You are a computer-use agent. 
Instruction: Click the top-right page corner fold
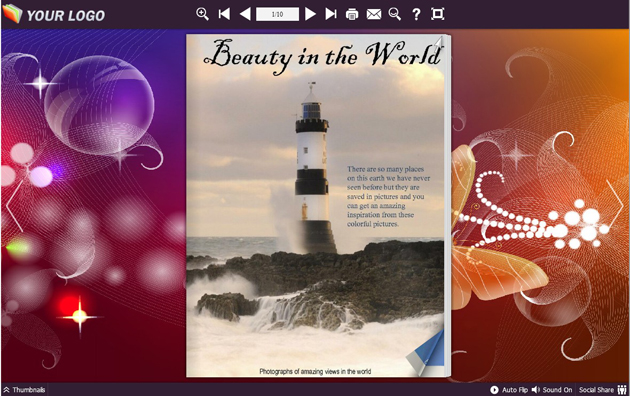[439, 42]
